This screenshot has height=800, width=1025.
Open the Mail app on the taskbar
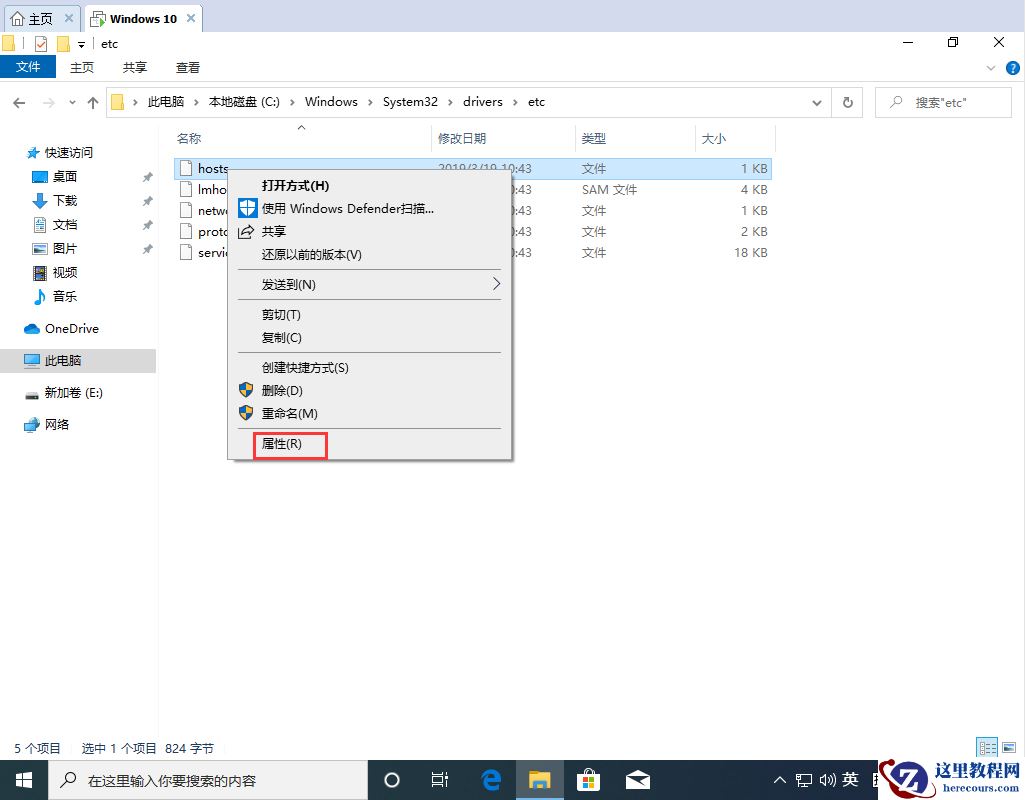tap(638, 779)
